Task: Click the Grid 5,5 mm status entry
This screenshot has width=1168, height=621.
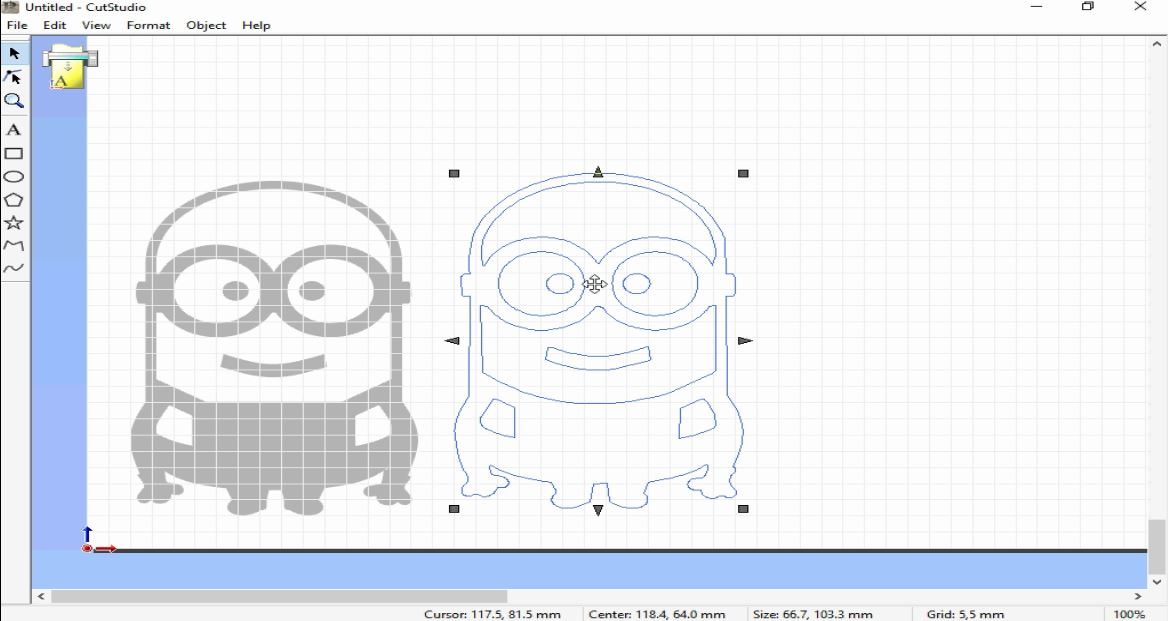Action: coord(965,614)
